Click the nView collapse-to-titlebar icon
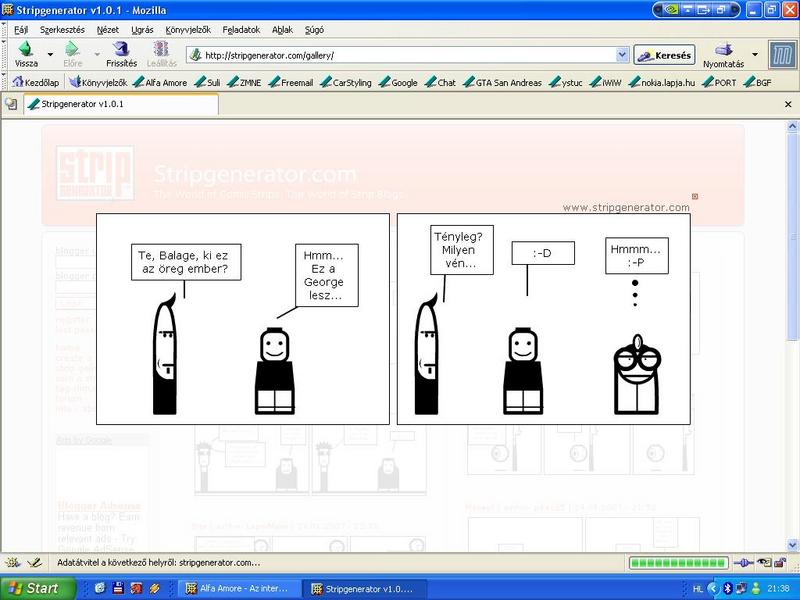 click(x=688, y=10)
